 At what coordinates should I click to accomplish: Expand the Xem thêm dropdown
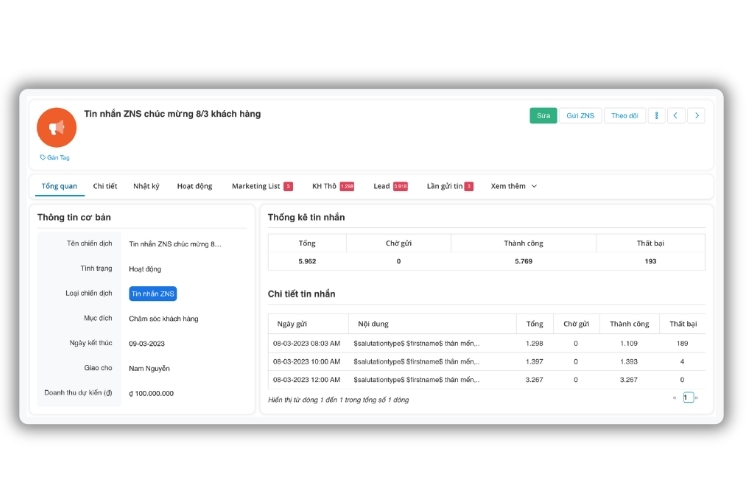(x=514, y=186)
